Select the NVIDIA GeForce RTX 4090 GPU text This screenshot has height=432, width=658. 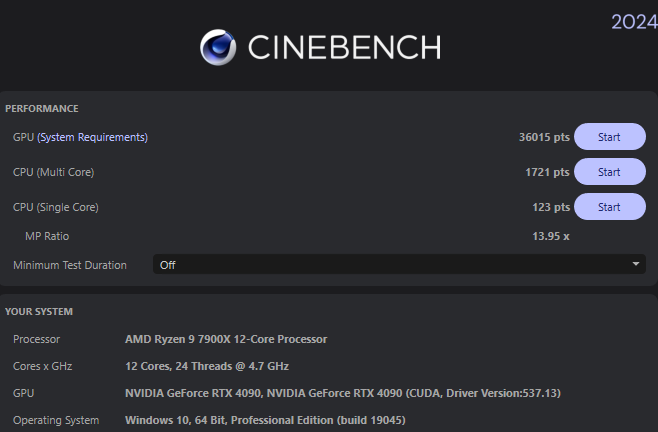pyautogui.click(x=343, y=393)
